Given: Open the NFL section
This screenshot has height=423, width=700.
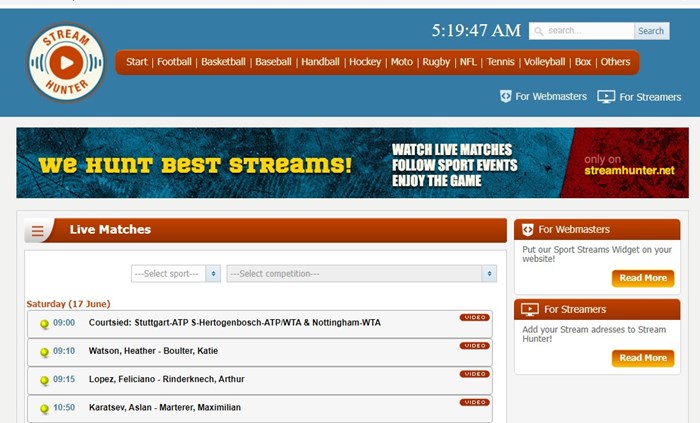Looking at the screenshot, I should [468, 62].
